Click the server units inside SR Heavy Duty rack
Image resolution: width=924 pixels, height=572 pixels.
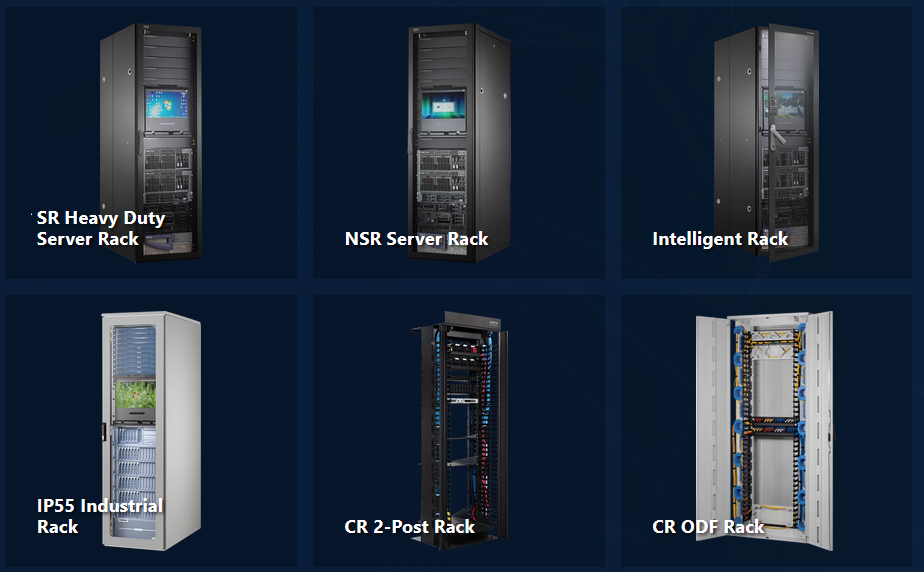pyautogui.click(x=169, y=171)
